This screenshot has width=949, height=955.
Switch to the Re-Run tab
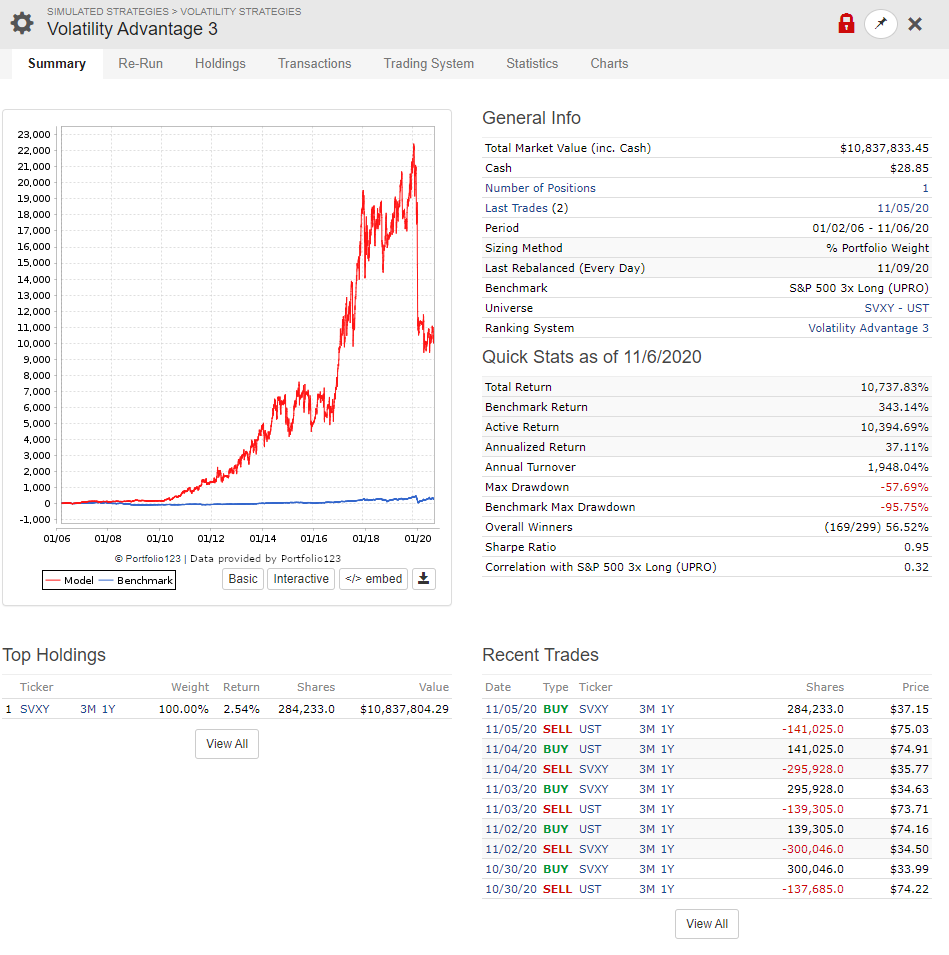(141, 63)
